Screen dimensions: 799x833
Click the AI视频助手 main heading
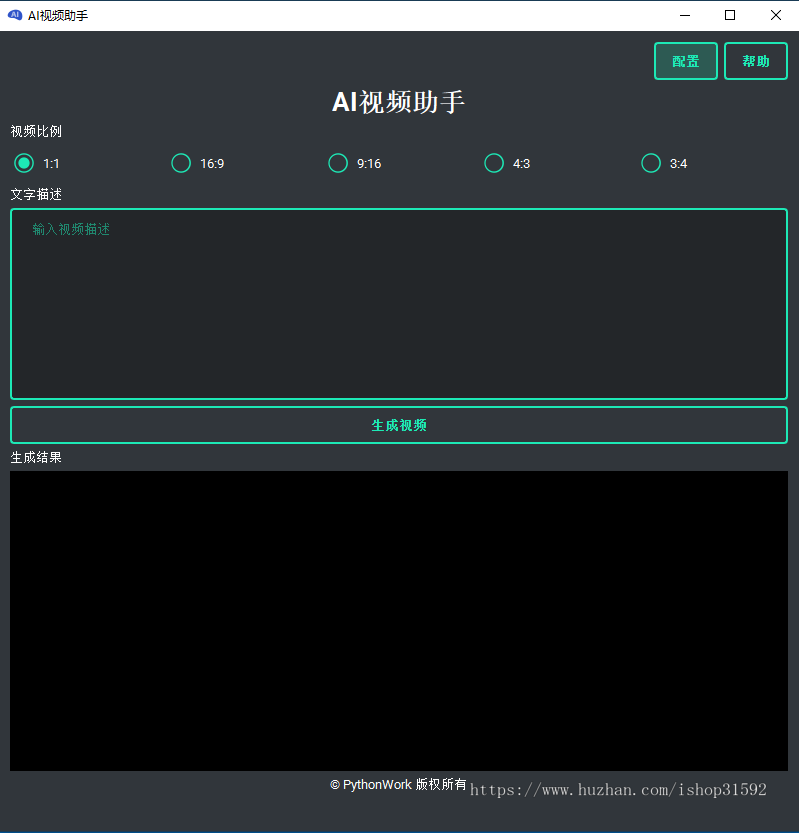[x=398, y=102]
